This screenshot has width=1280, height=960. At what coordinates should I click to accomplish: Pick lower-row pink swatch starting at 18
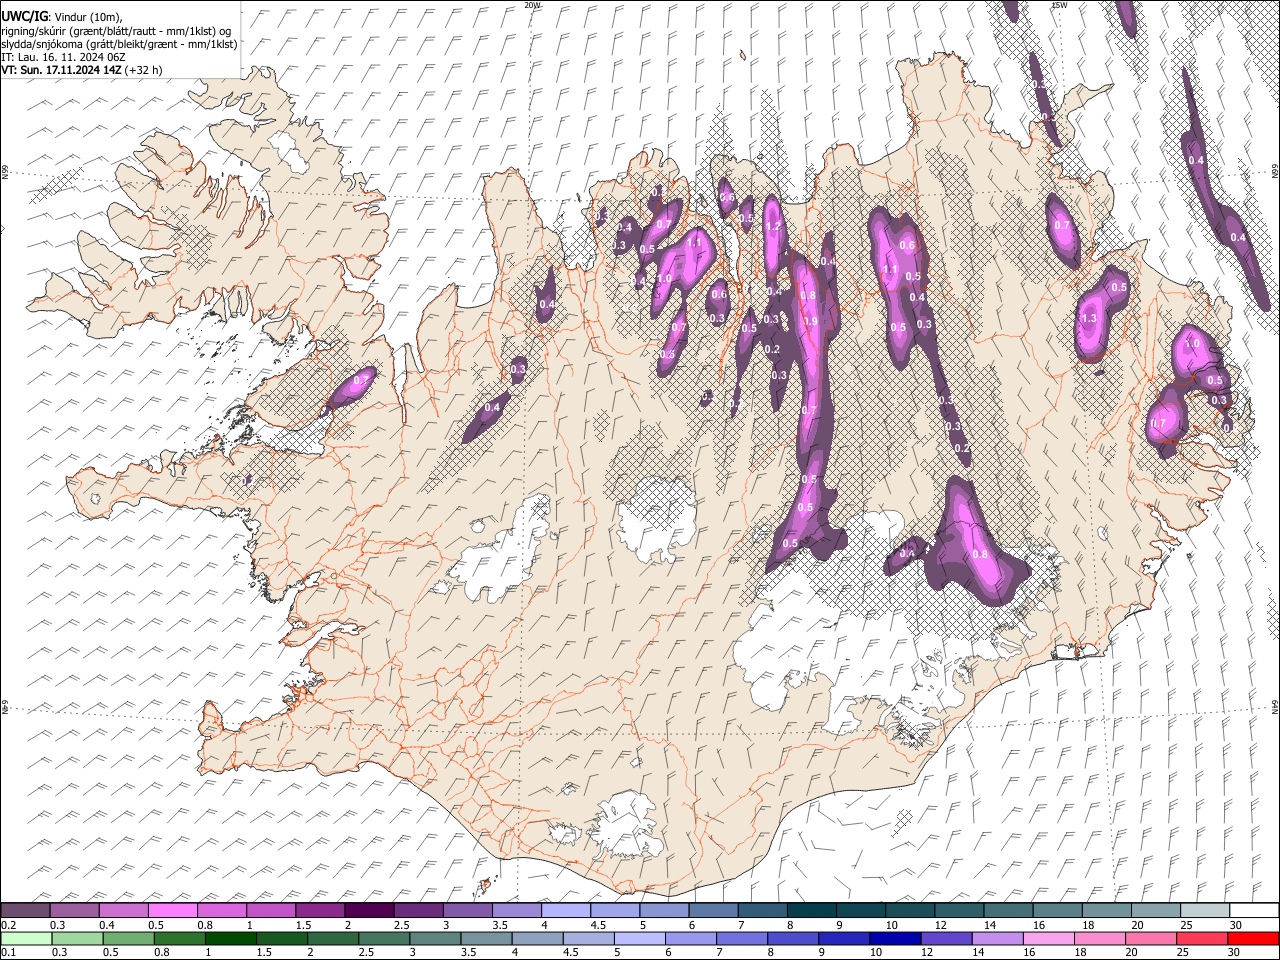tap(1100, 939)
